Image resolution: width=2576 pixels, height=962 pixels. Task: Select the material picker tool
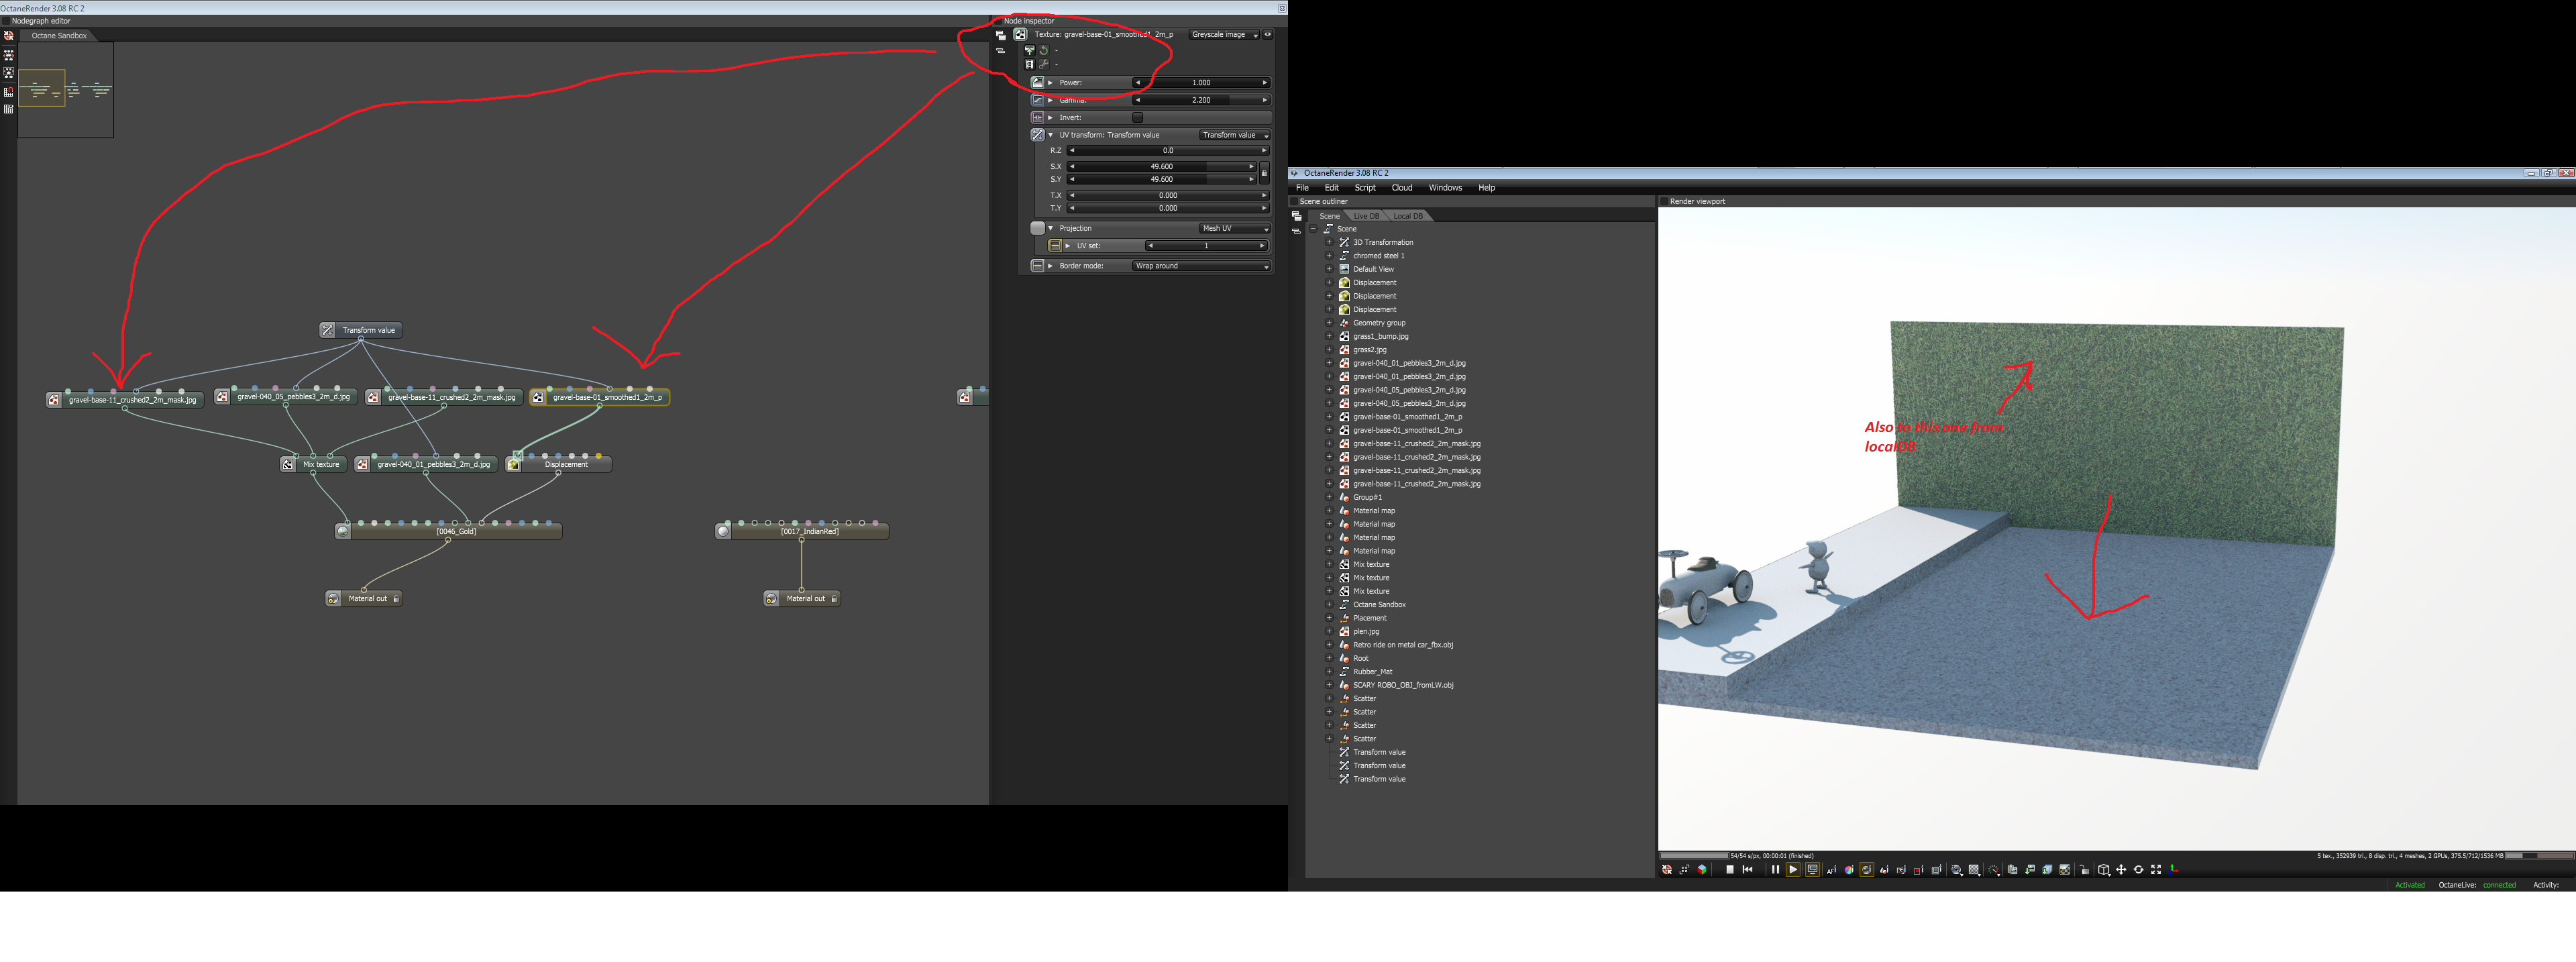[x=1867, y=870]
